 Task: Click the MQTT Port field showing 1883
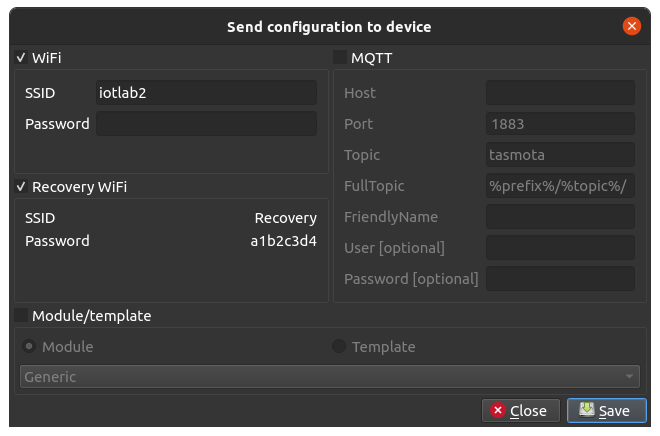(x=560, y=124)
